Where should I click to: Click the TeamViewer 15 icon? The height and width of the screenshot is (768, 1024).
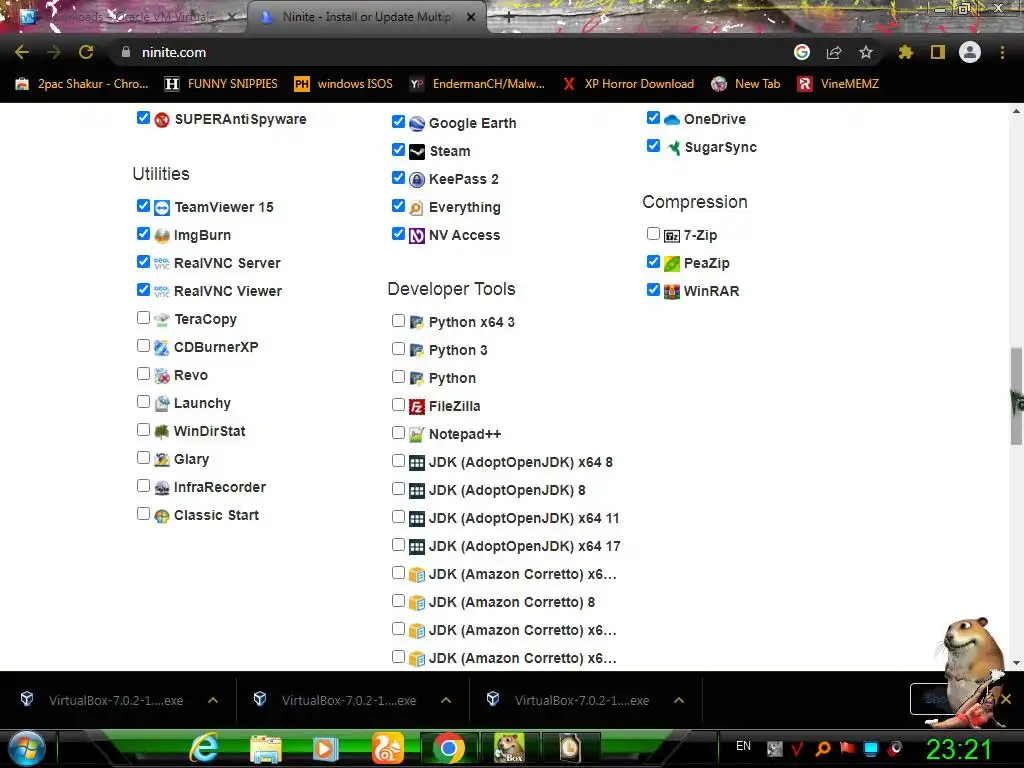pos(162,208)
